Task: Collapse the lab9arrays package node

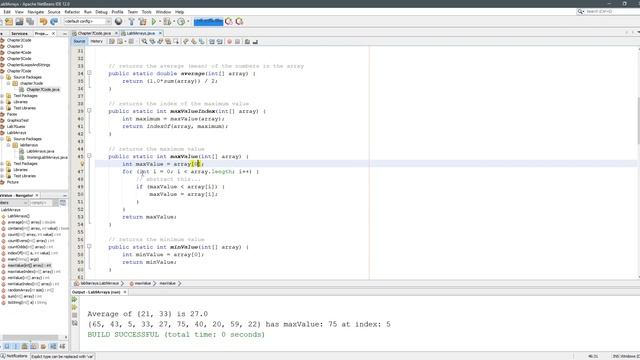Action: [x=9, y=145]
